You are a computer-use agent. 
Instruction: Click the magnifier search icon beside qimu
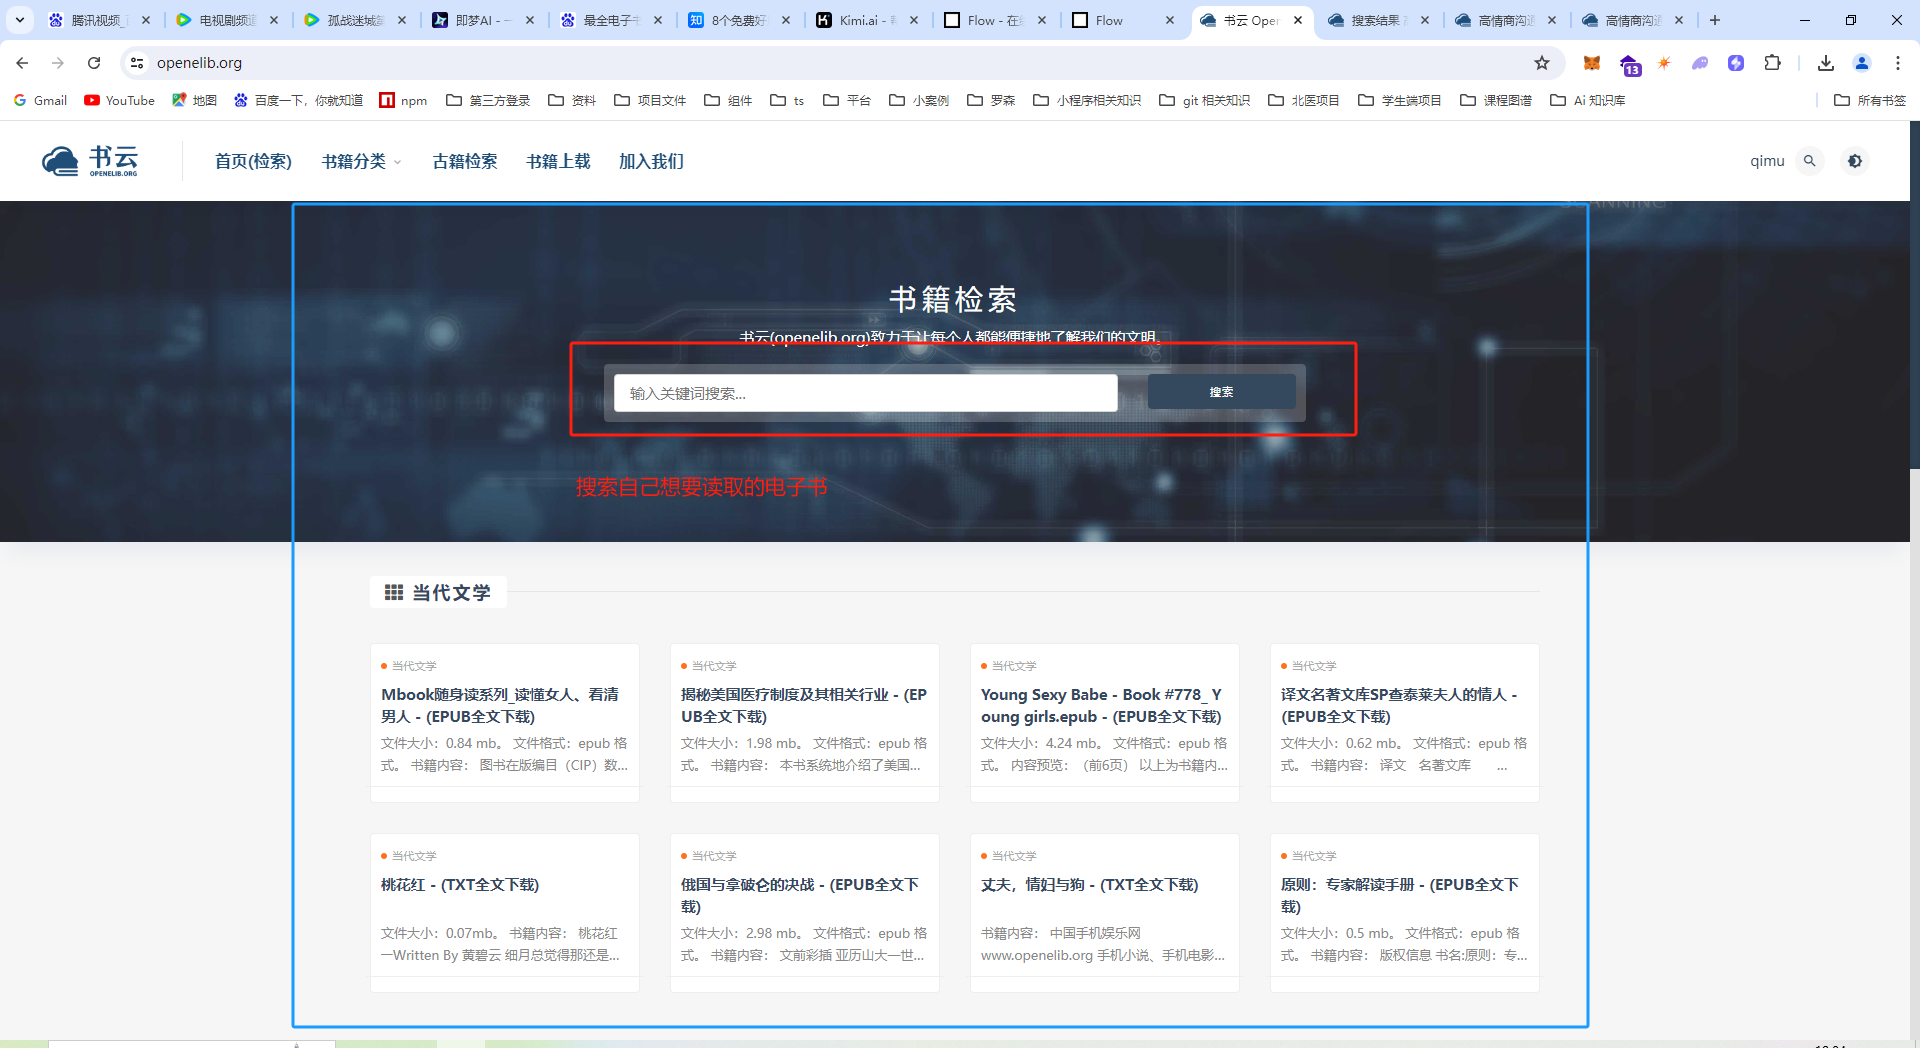point(1809,161)
